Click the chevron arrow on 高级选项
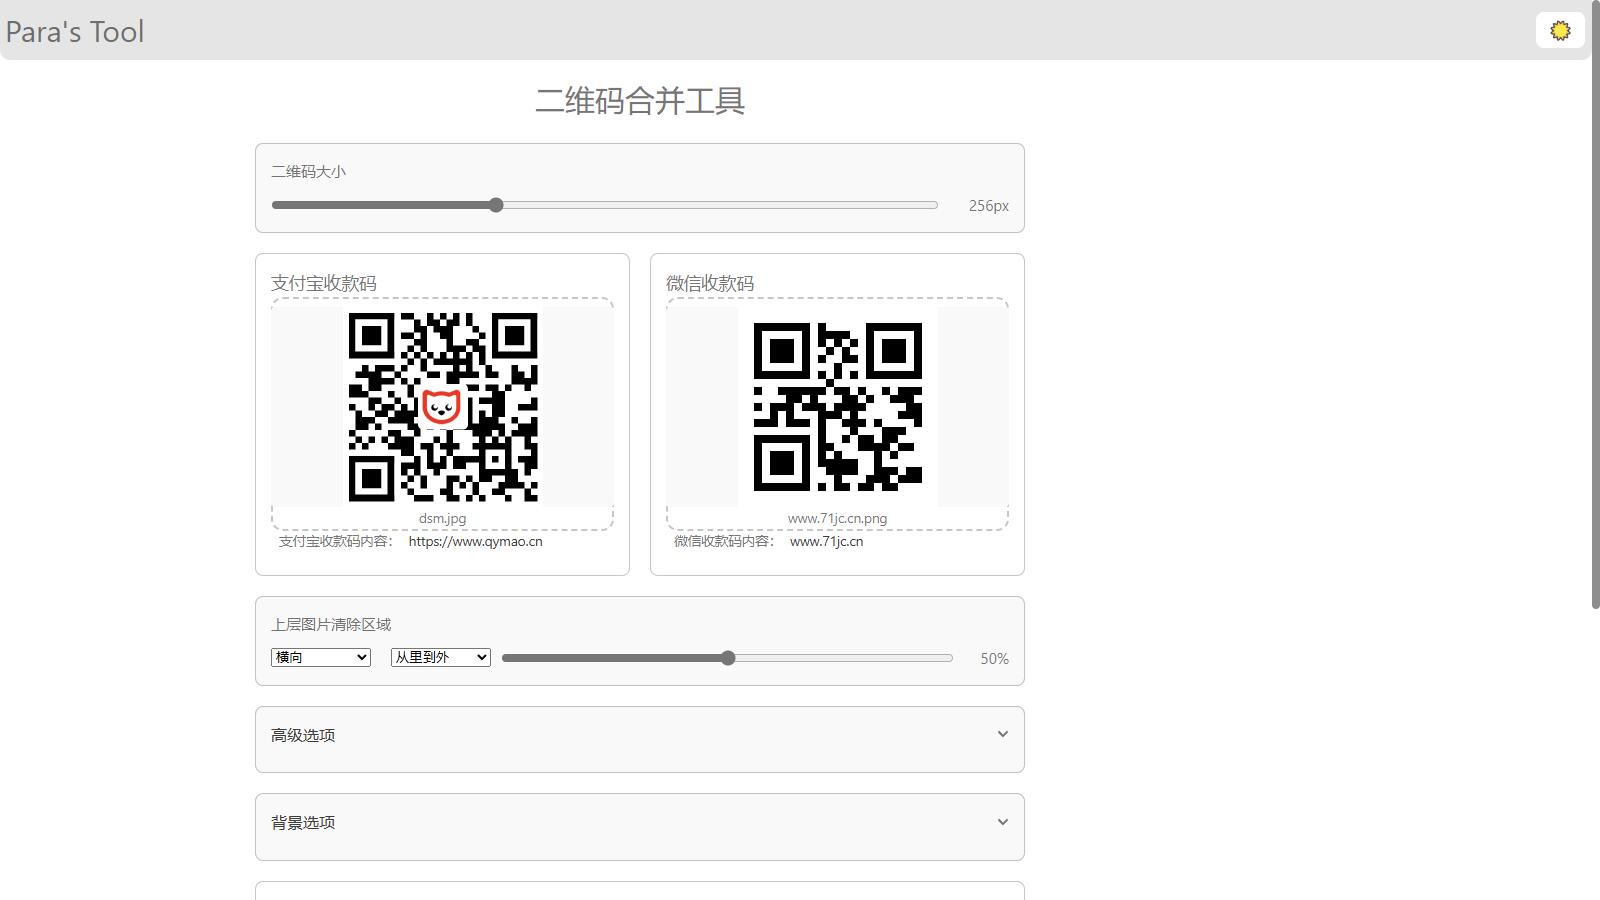This screenshot has height=900, width=1600. [x=1002, y=734]
